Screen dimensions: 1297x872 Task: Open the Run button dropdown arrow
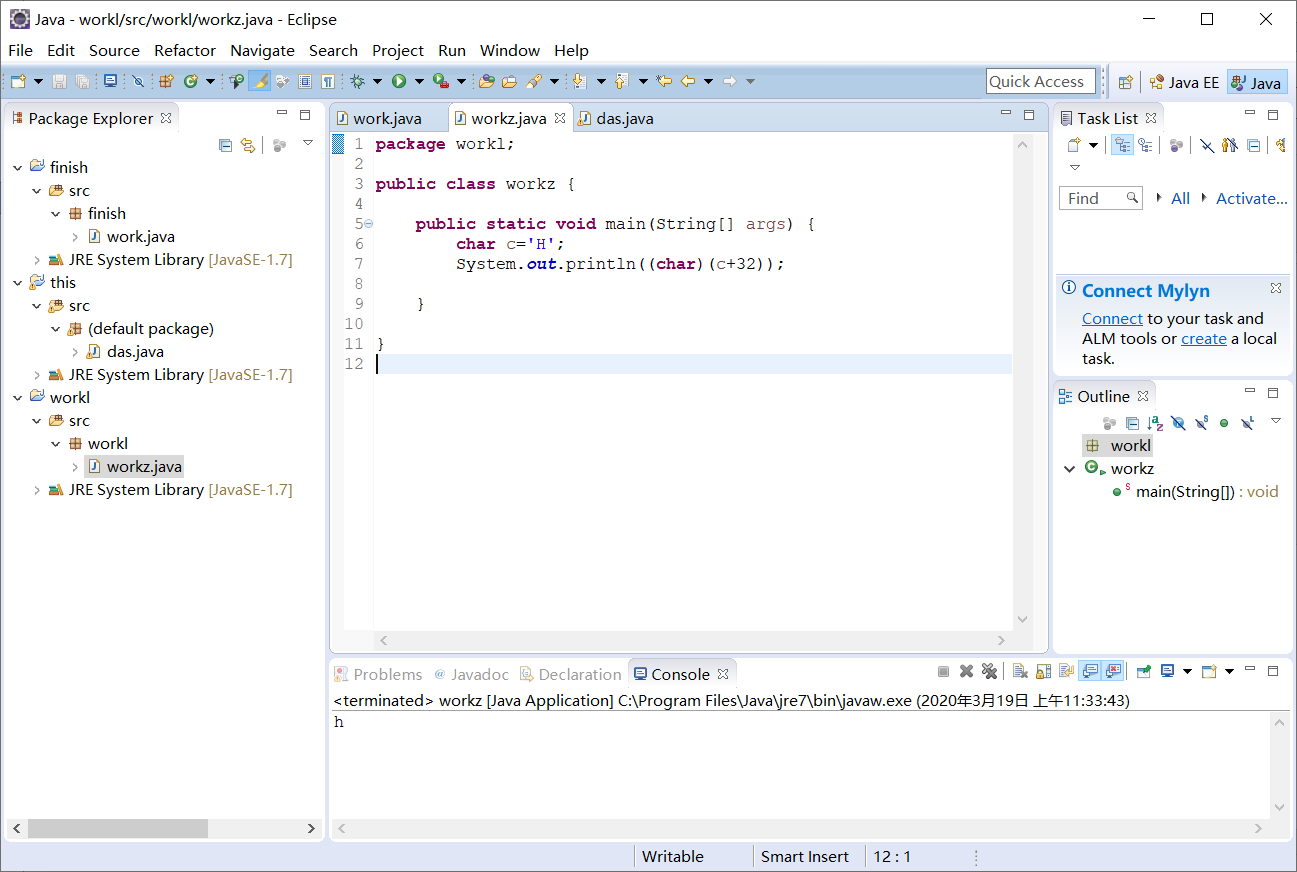coord(419,81)
